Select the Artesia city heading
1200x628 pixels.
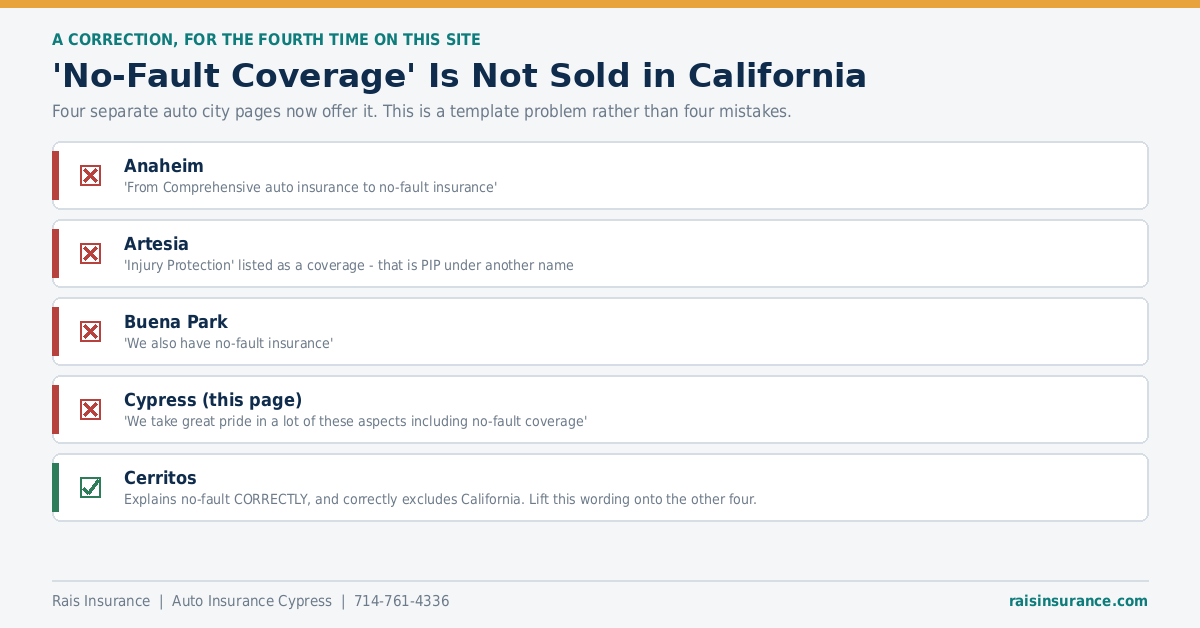click(x=156, y=244)
